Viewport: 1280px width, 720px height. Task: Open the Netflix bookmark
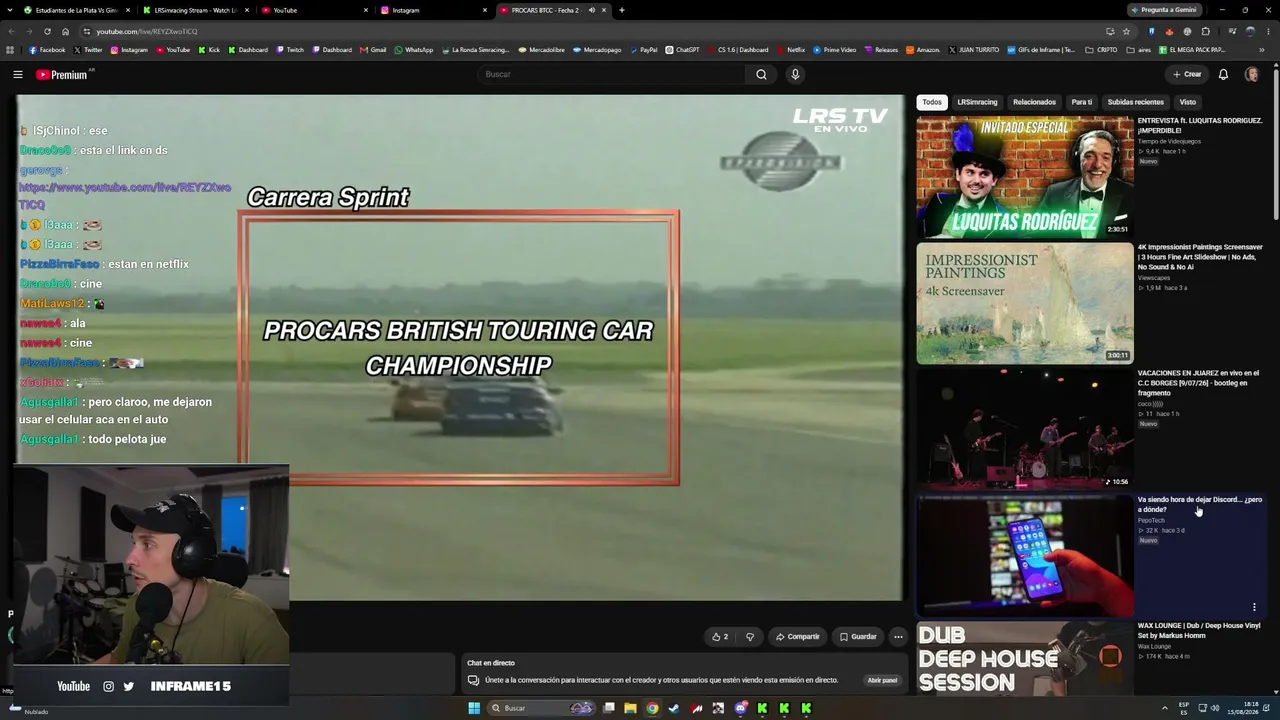click(x=790, y=50)
